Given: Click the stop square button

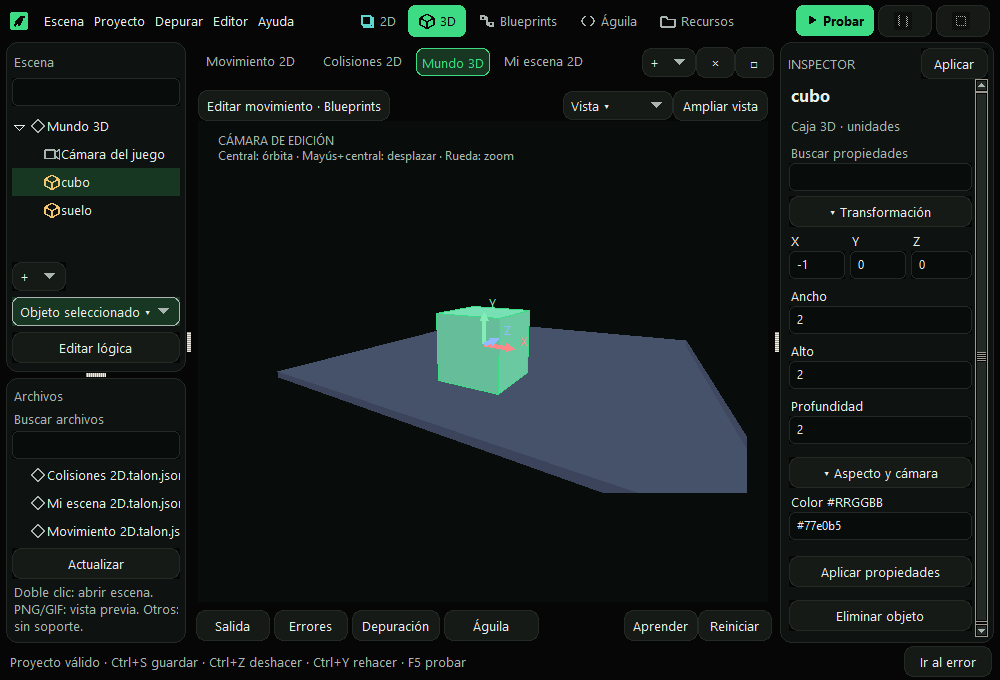Looking at the screenshot, I should pyautogui.click(x=961, y=21).
